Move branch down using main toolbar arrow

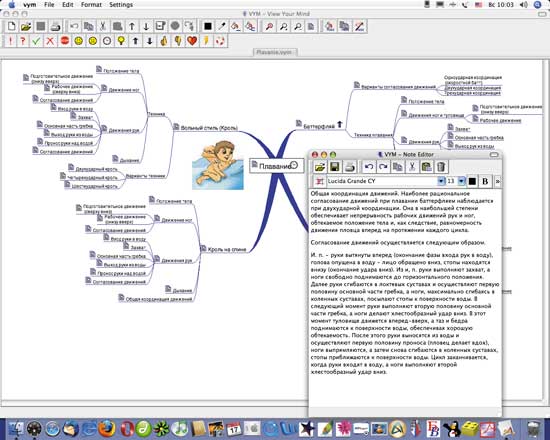(146, 26)
